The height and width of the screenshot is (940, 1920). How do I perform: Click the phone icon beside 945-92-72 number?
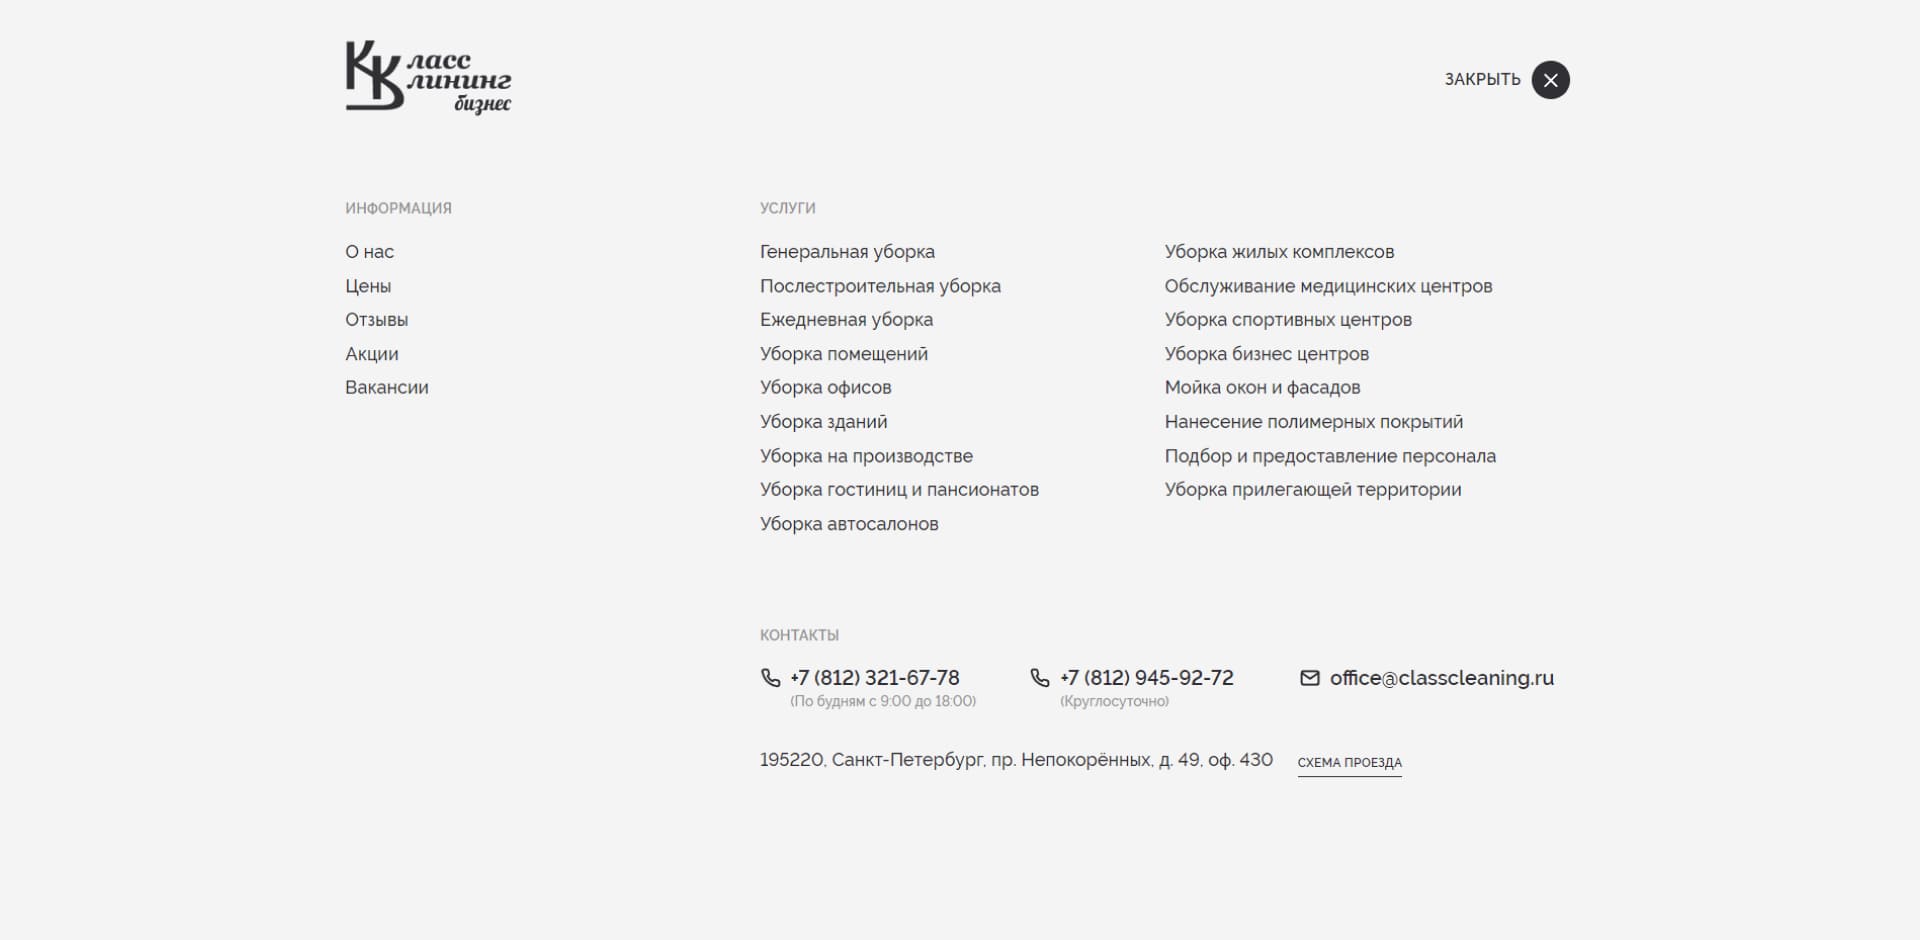pos(1040,678)
